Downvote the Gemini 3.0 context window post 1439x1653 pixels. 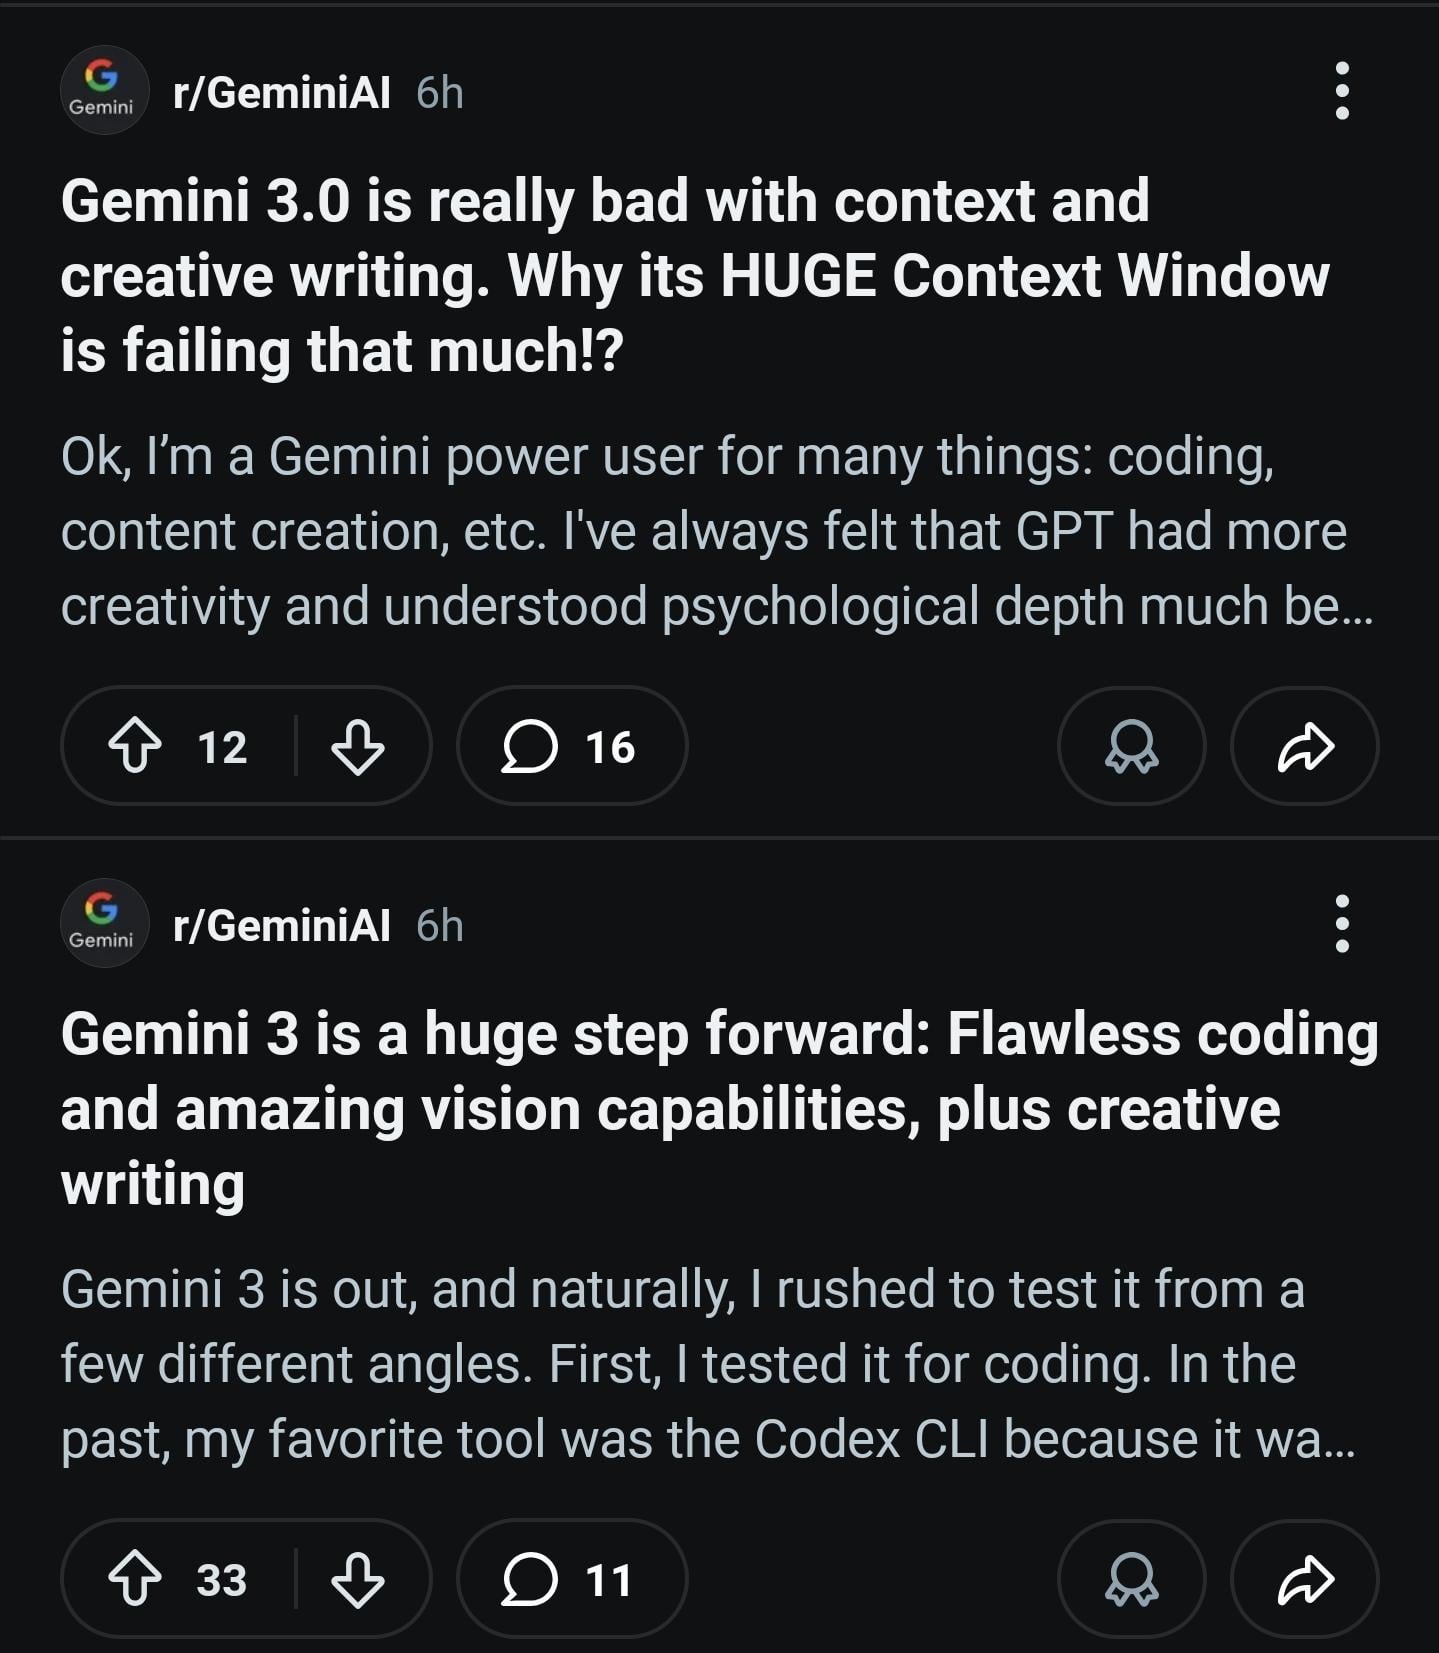tap(357, 747)
